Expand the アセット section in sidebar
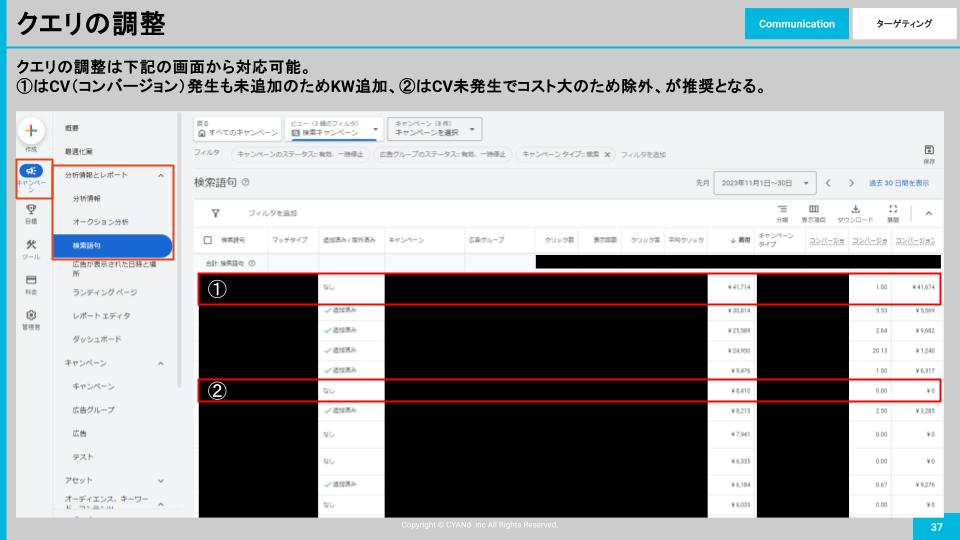Viewport: 960px width, 540px height. click(x=161, y=481)
